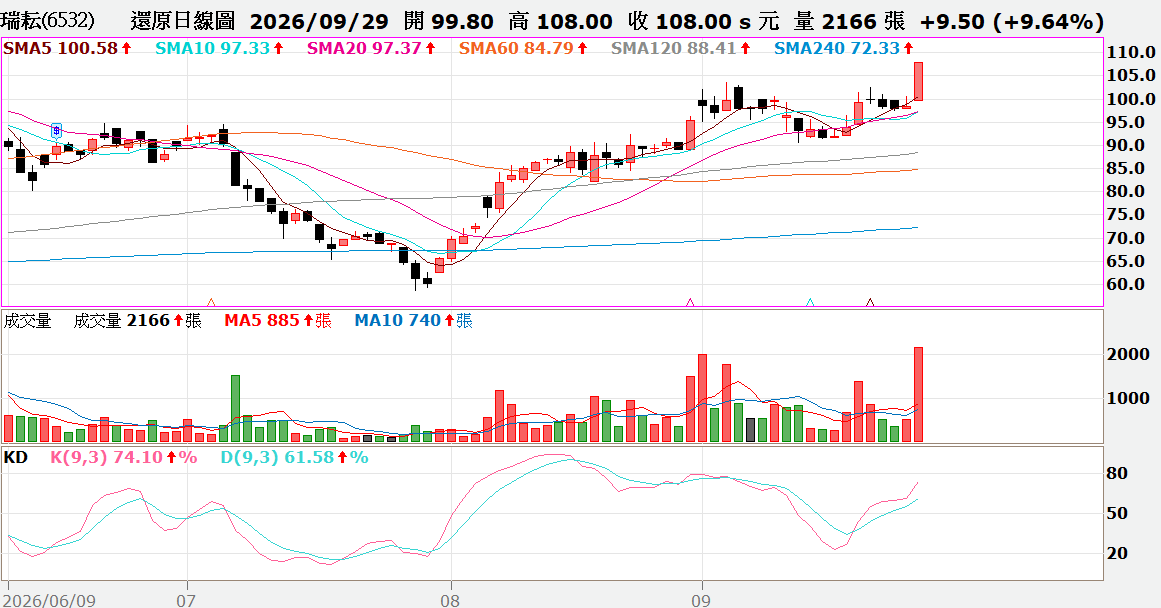Click the 2026/06/09 start date label

click(51, 599)
